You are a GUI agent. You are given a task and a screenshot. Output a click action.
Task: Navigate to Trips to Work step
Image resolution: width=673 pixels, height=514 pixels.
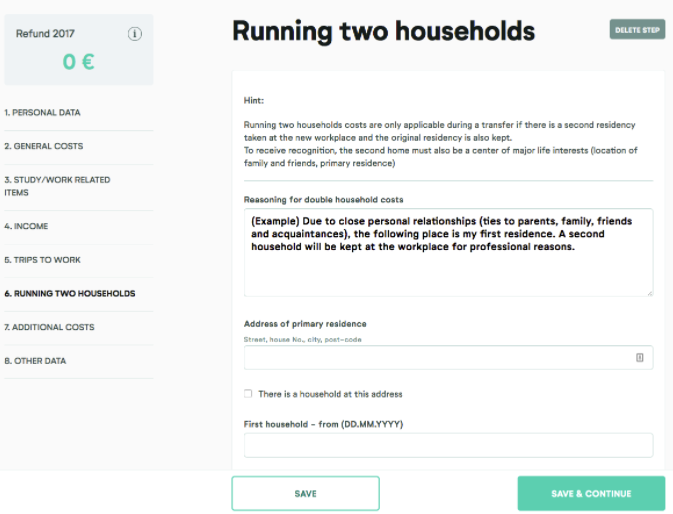pos(42,260)
